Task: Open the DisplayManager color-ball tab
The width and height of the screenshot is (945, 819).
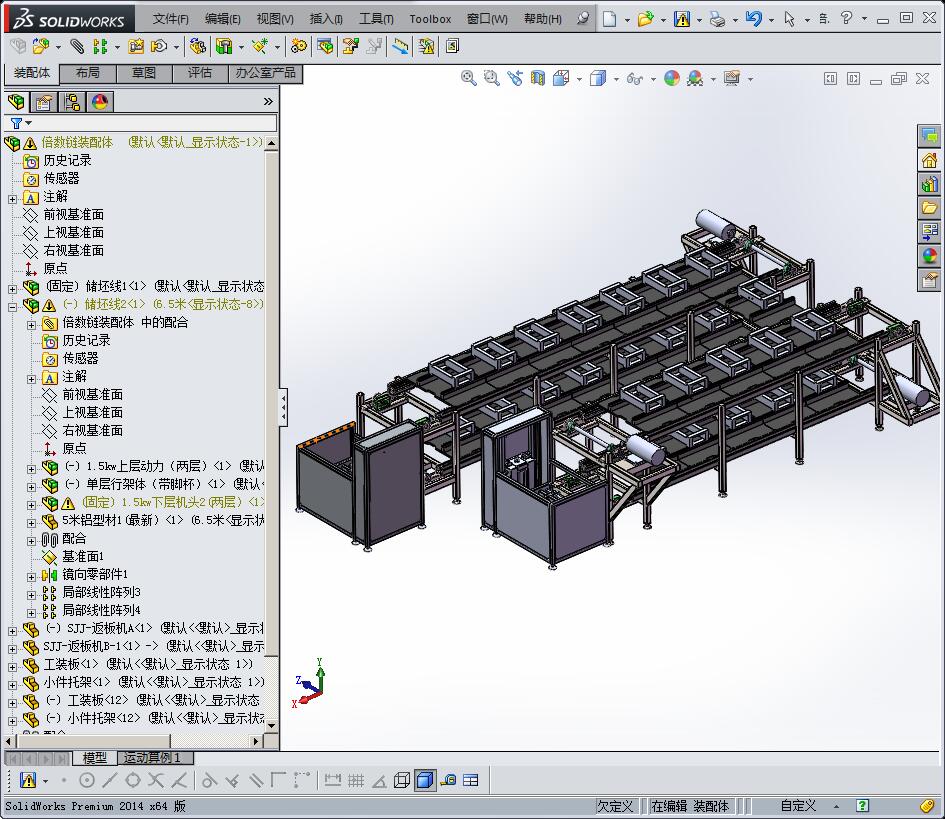Action: (x=100, y=101)
